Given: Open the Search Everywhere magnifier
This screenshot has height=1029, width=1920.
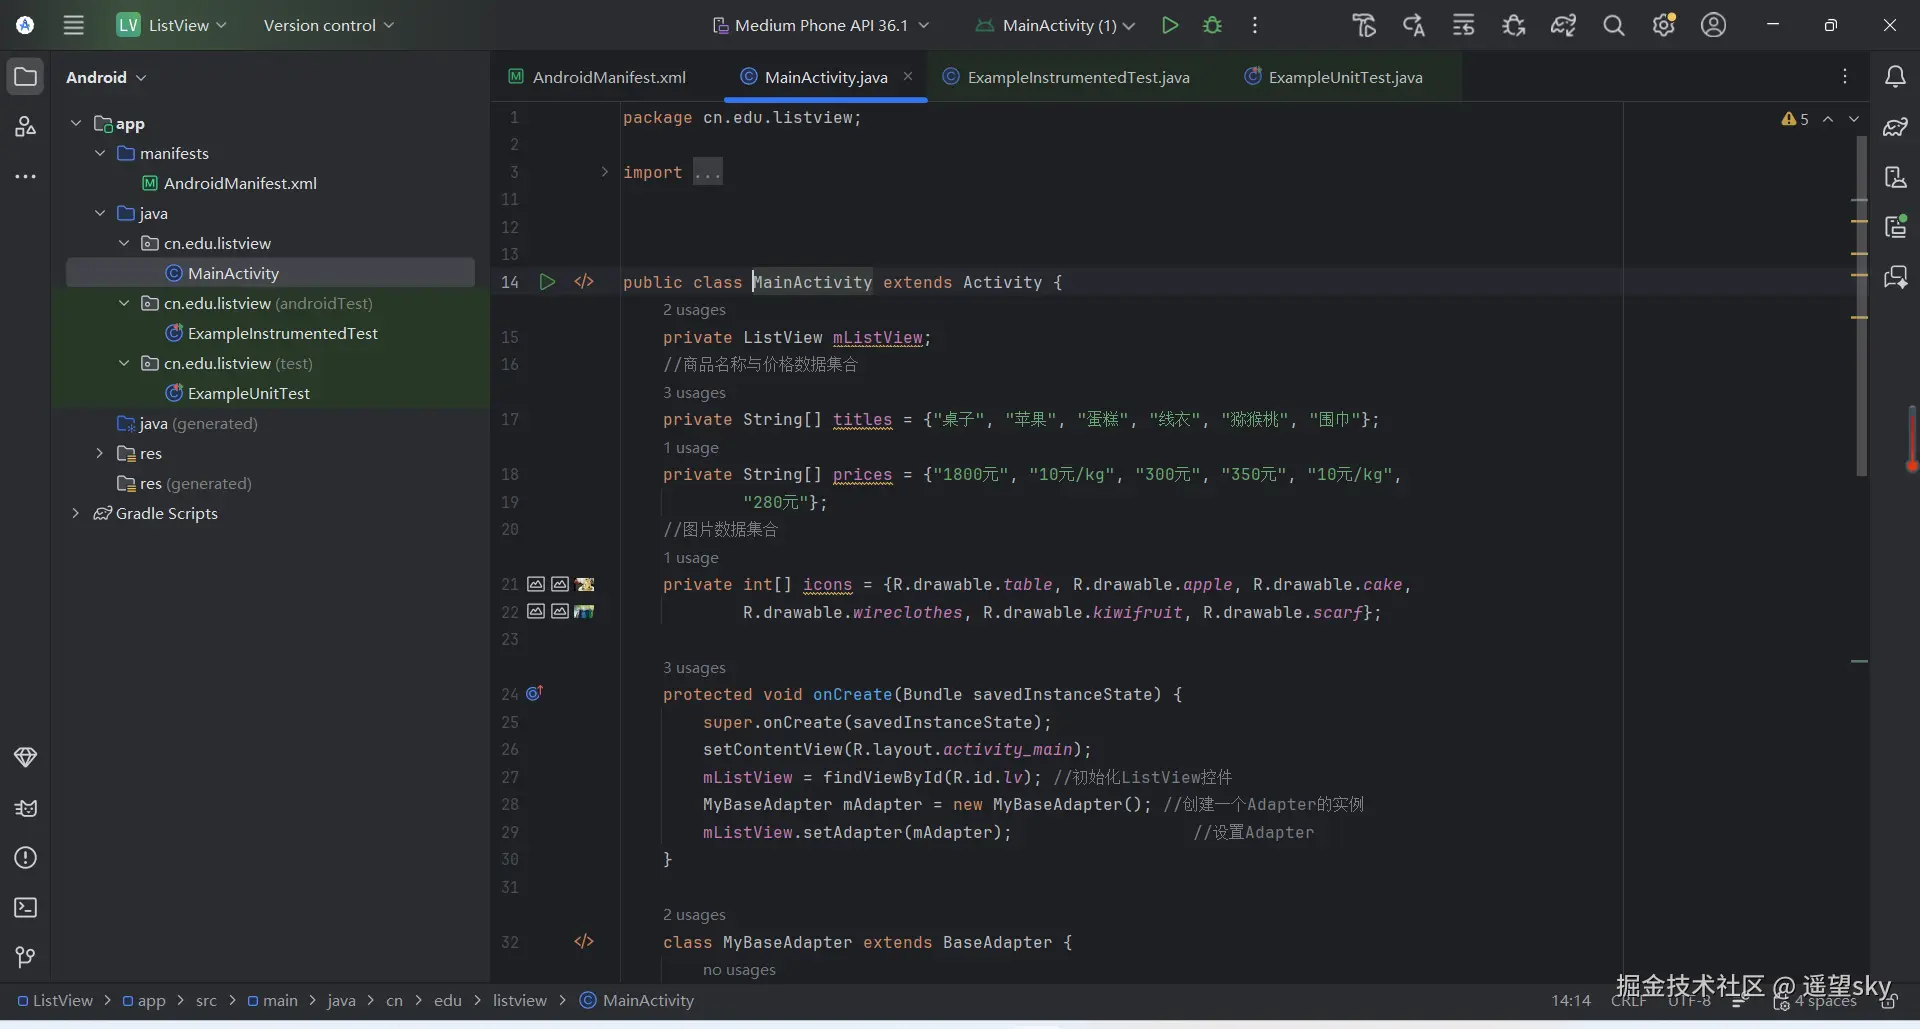Looking at the screenshot, I should [1613, 25].
